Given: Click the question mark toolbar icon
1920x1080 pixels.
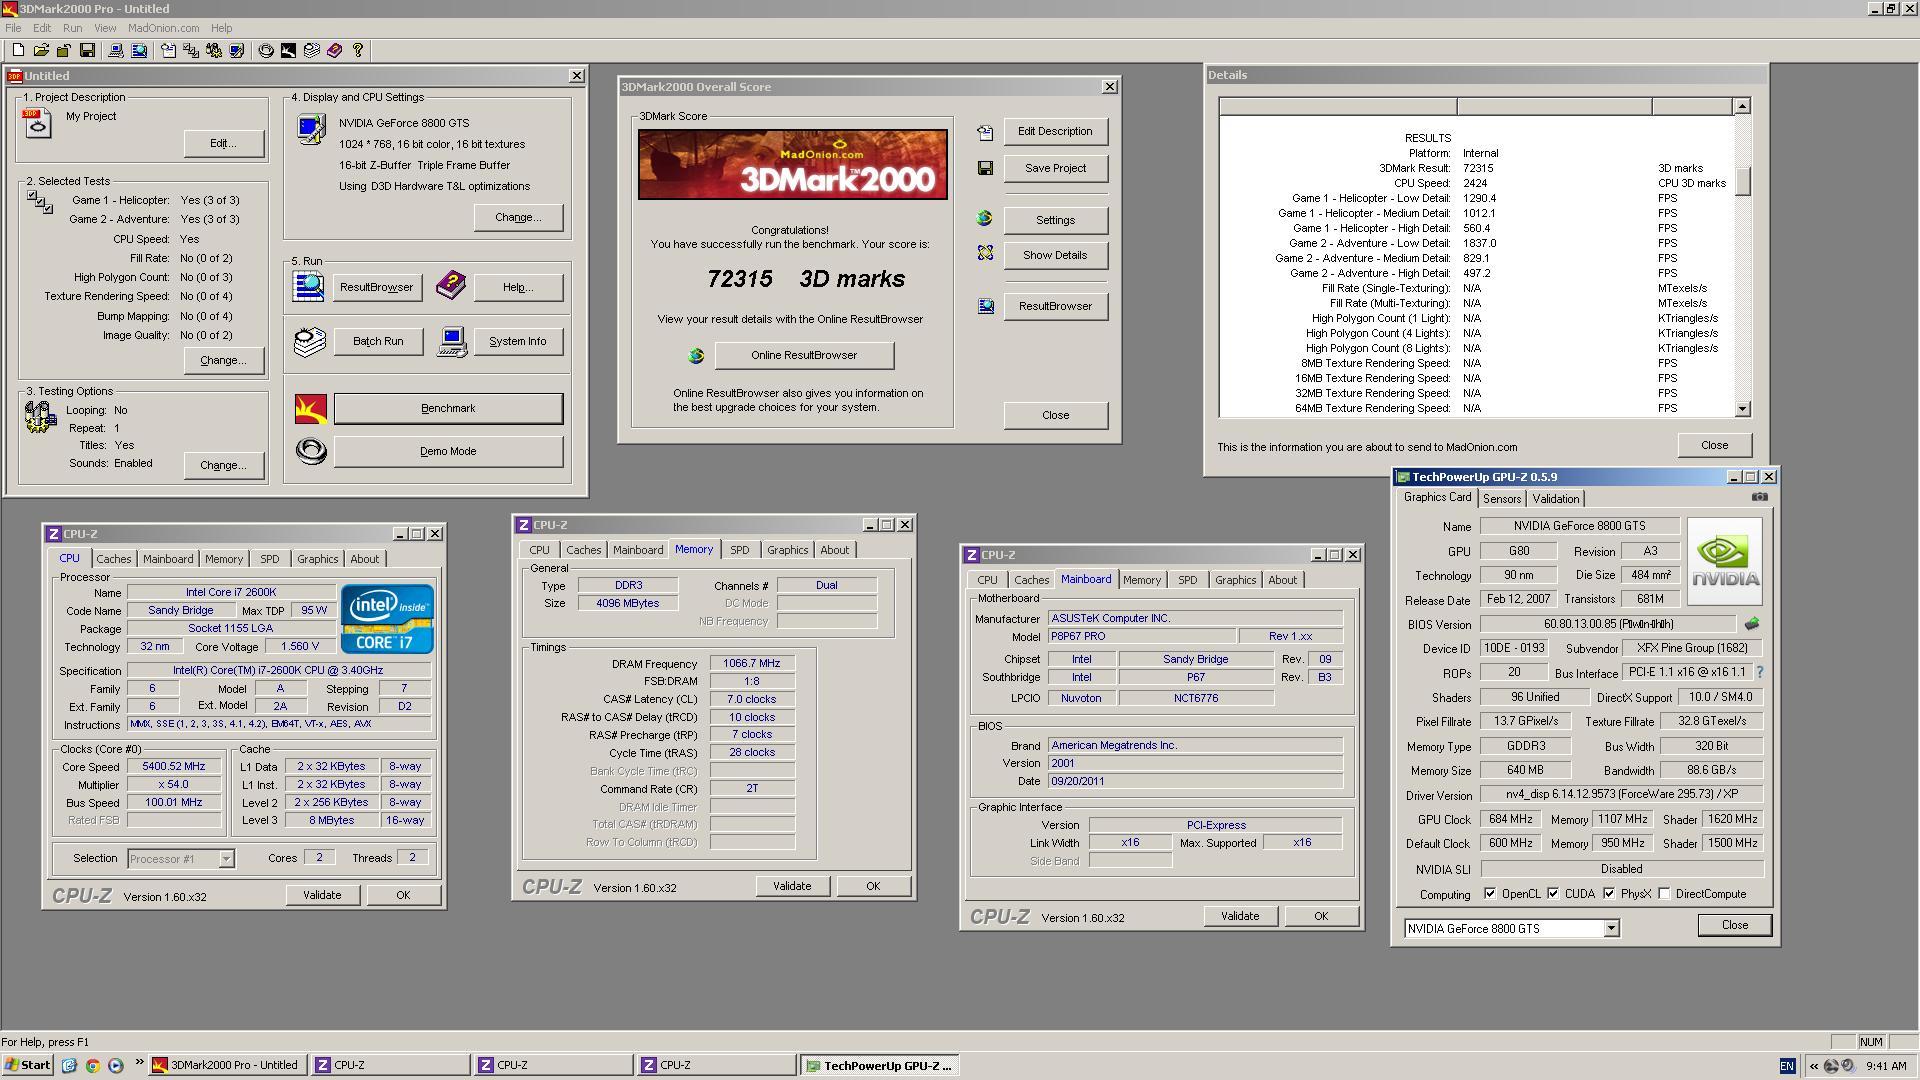Looking at the screenshot, I should pyautogui.click(x=358, y=50).
